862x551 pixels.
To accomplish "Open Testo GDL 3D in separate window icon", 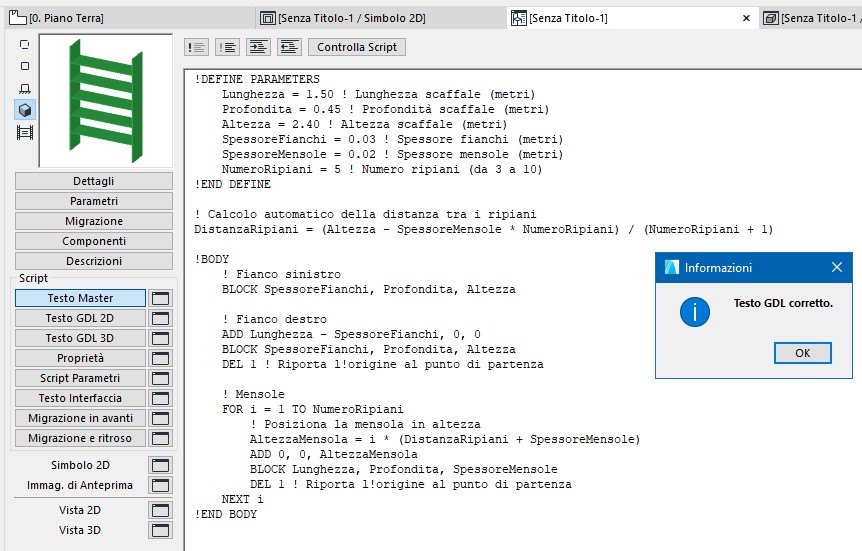I will 160,338.
